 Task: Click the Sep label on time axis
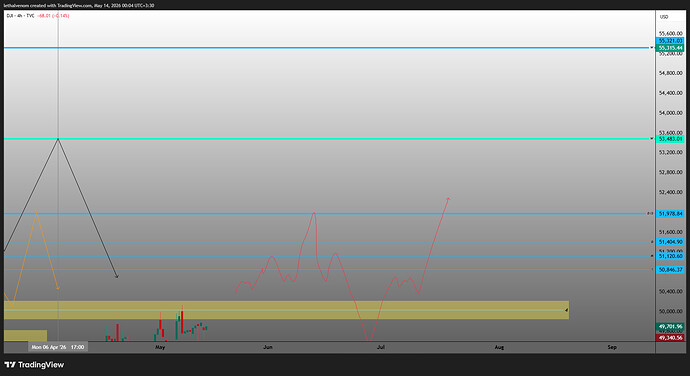click(x=612, y=347)
